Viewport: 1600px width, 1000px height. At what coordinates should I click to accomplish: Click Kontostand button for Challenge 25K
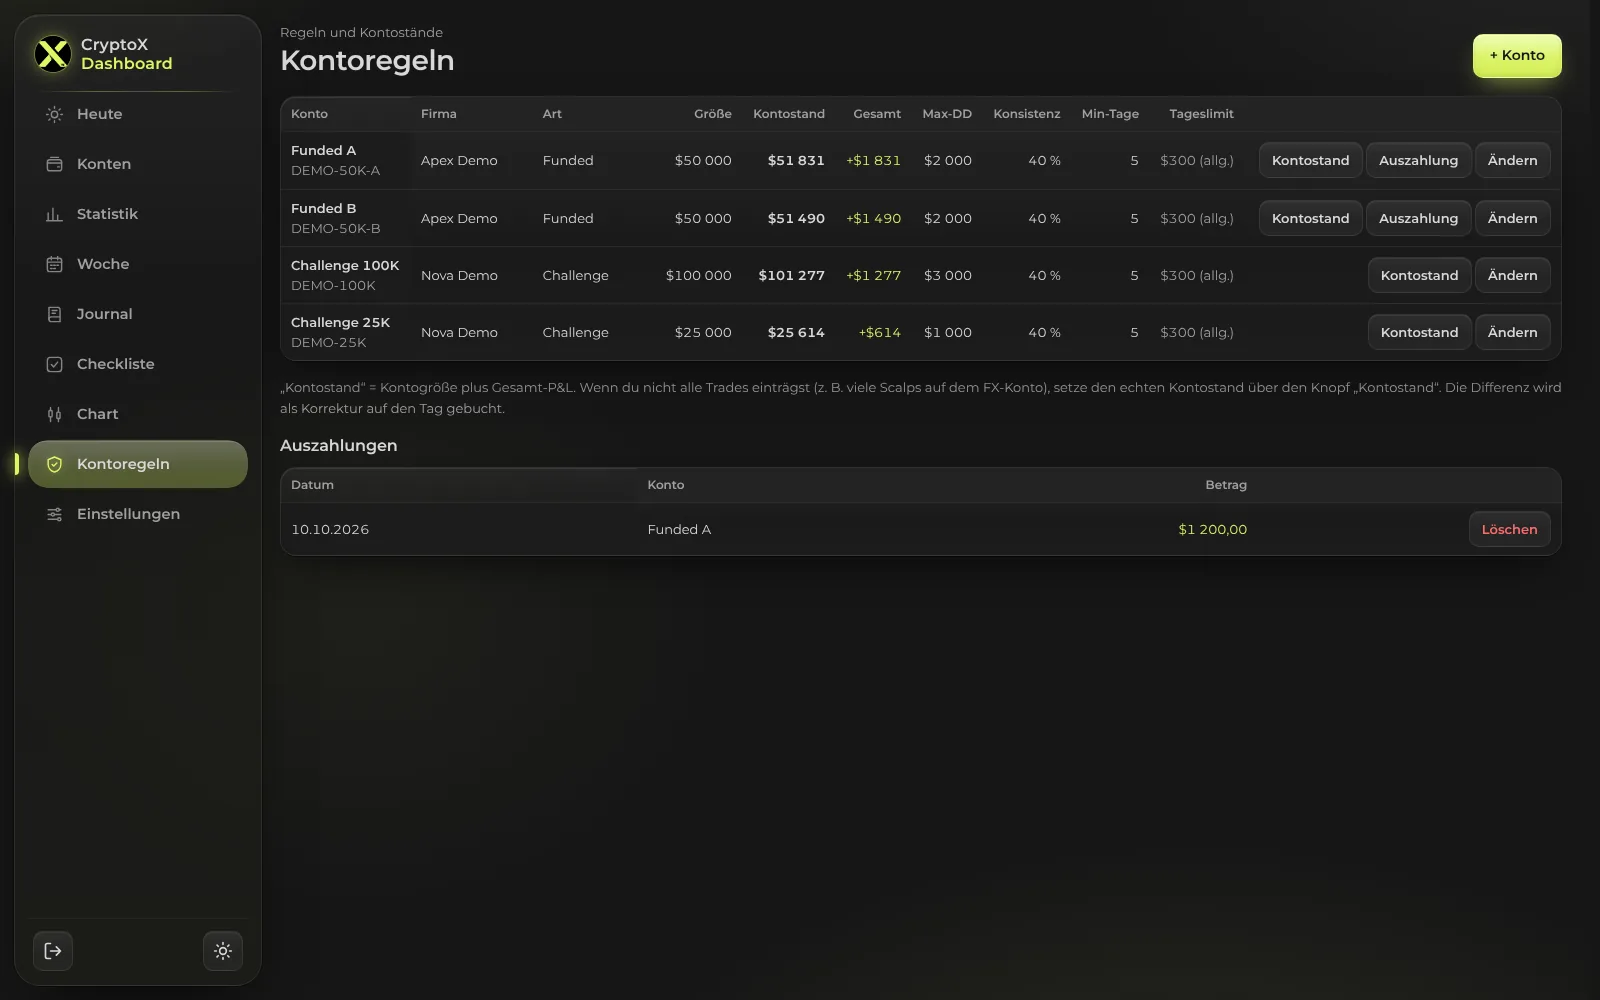coord(1419,332)
